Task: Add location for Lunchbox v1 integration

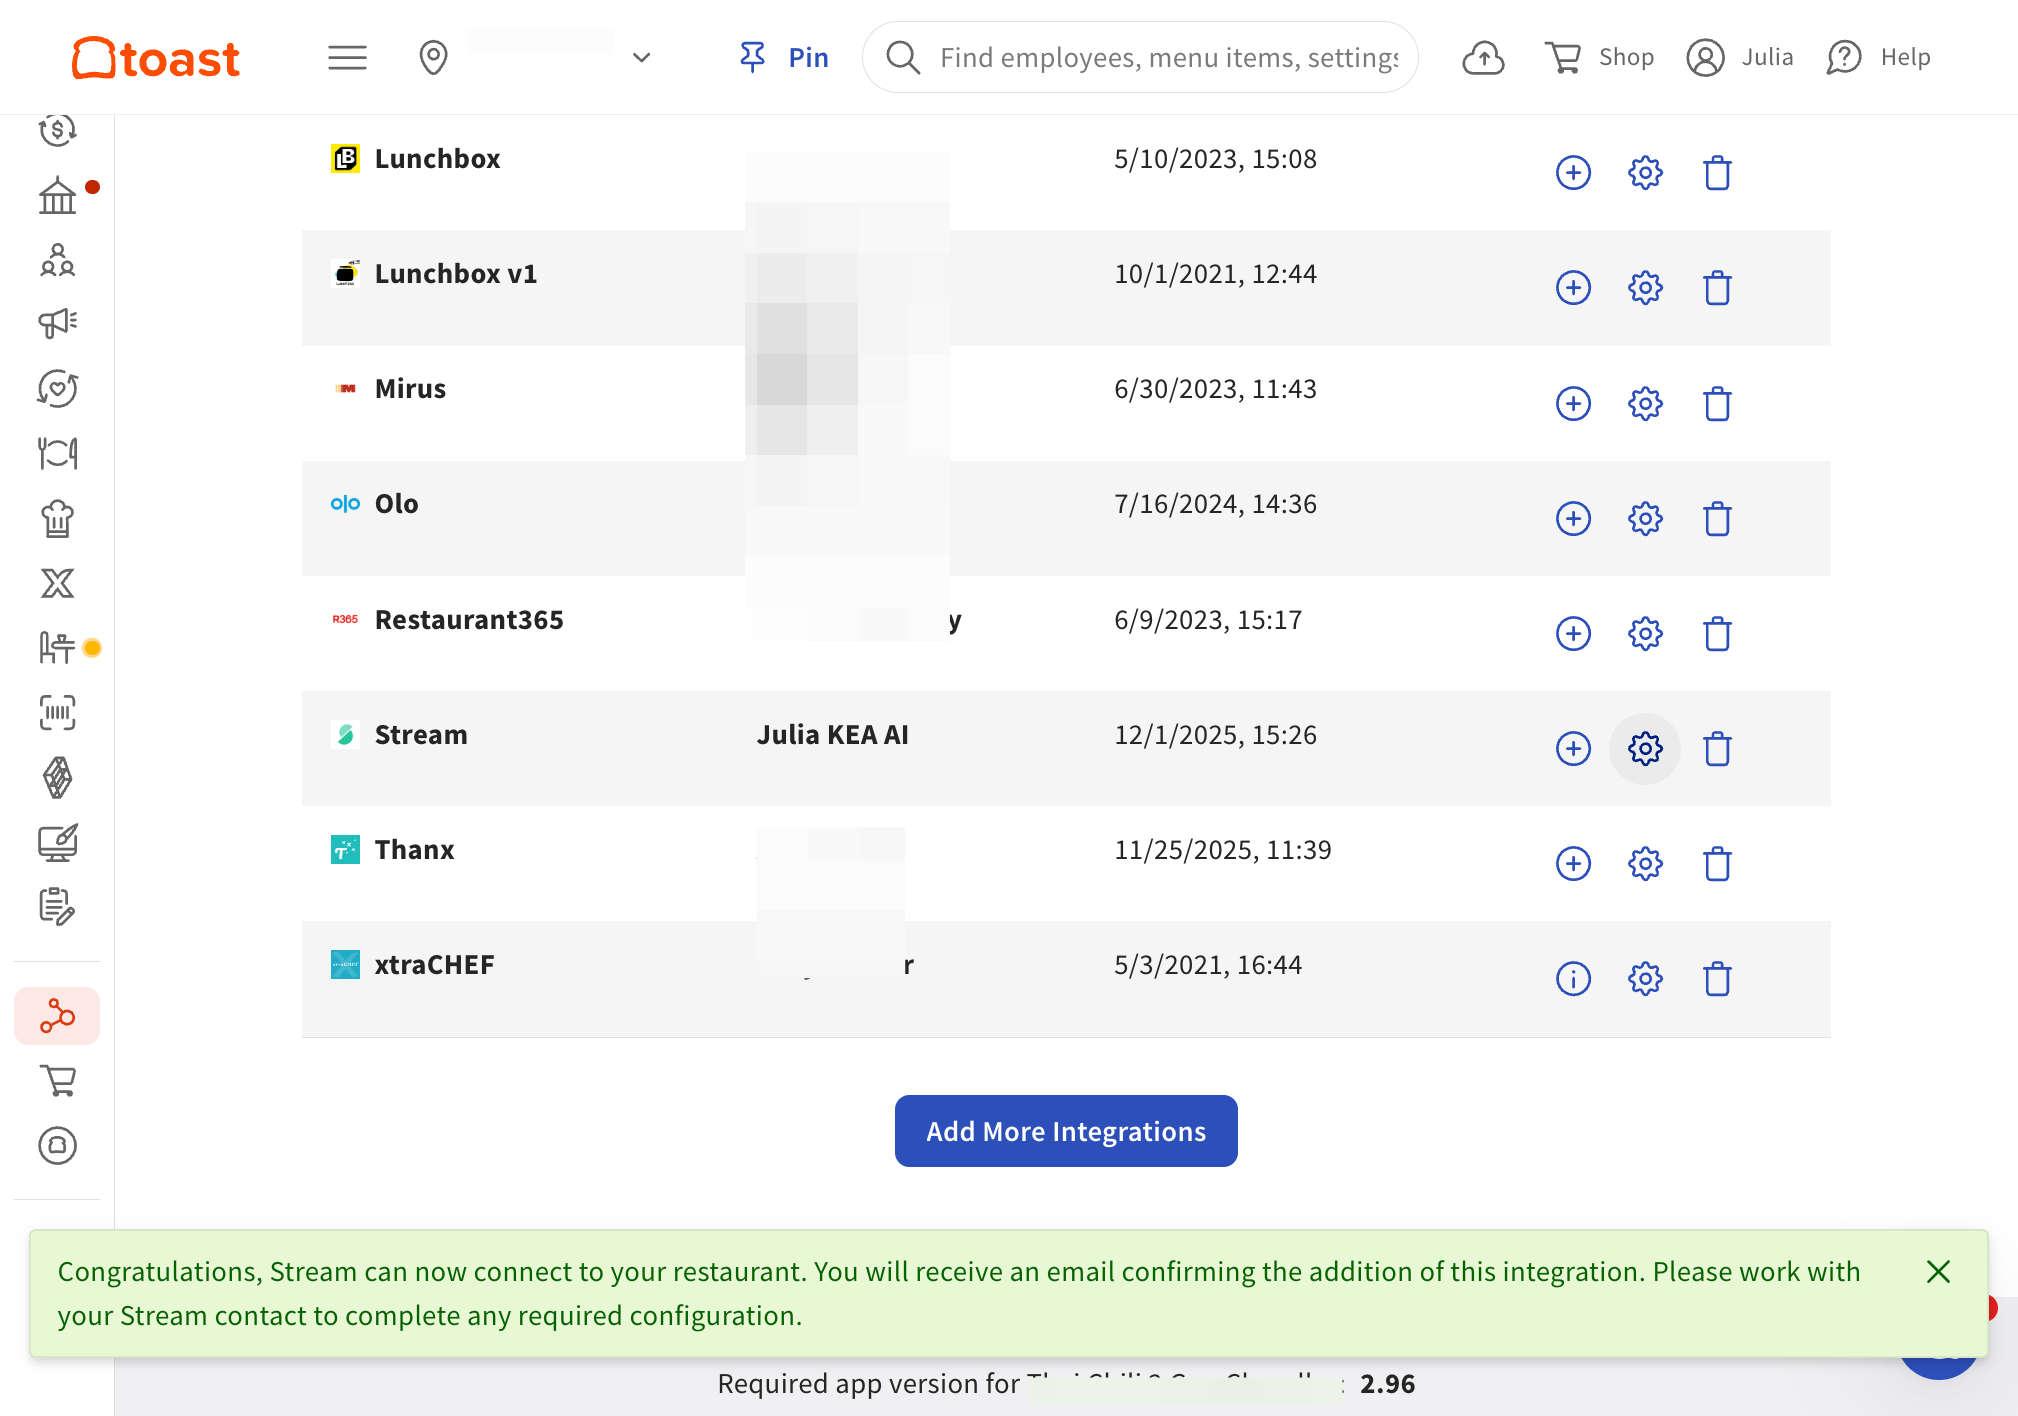Action: tap(1573, 288)
